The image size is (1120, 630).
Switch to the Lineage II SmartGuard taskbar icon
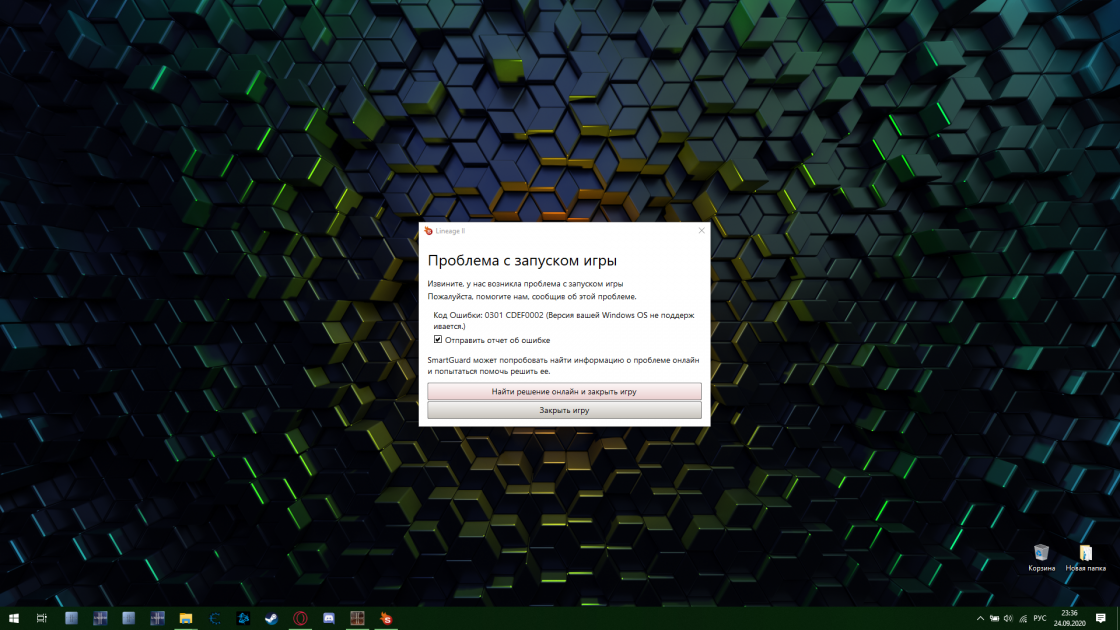pyautogui.click(x=387, y=618)
